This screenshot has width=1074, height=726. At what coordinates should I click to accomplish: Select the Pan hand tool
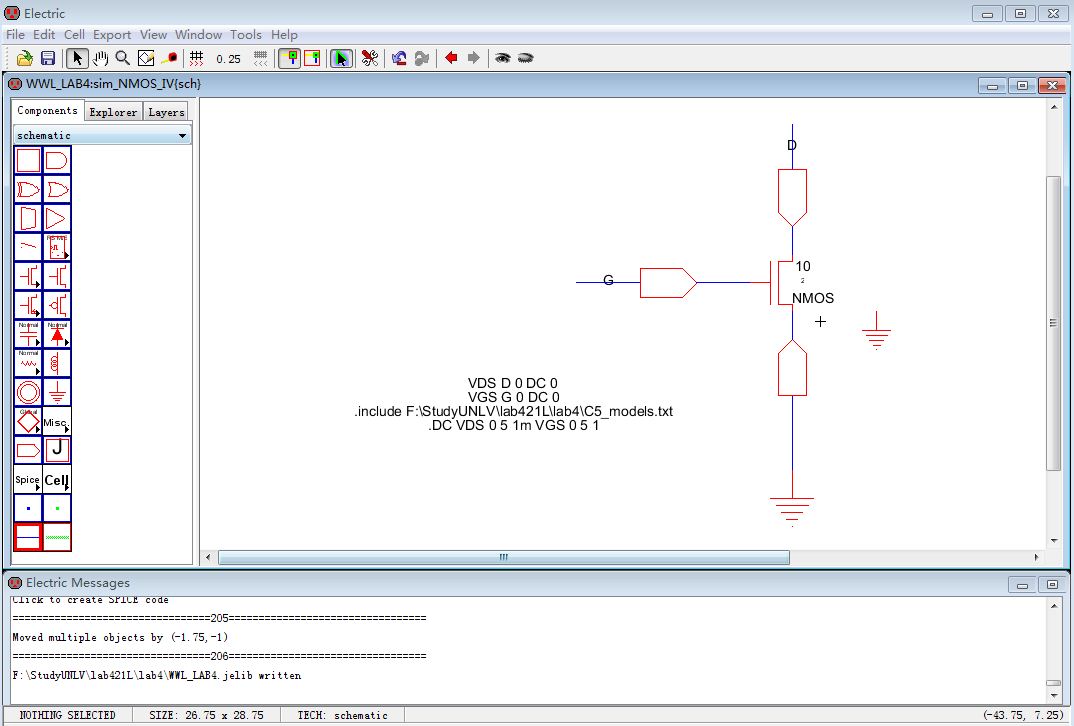click(100, 59)
